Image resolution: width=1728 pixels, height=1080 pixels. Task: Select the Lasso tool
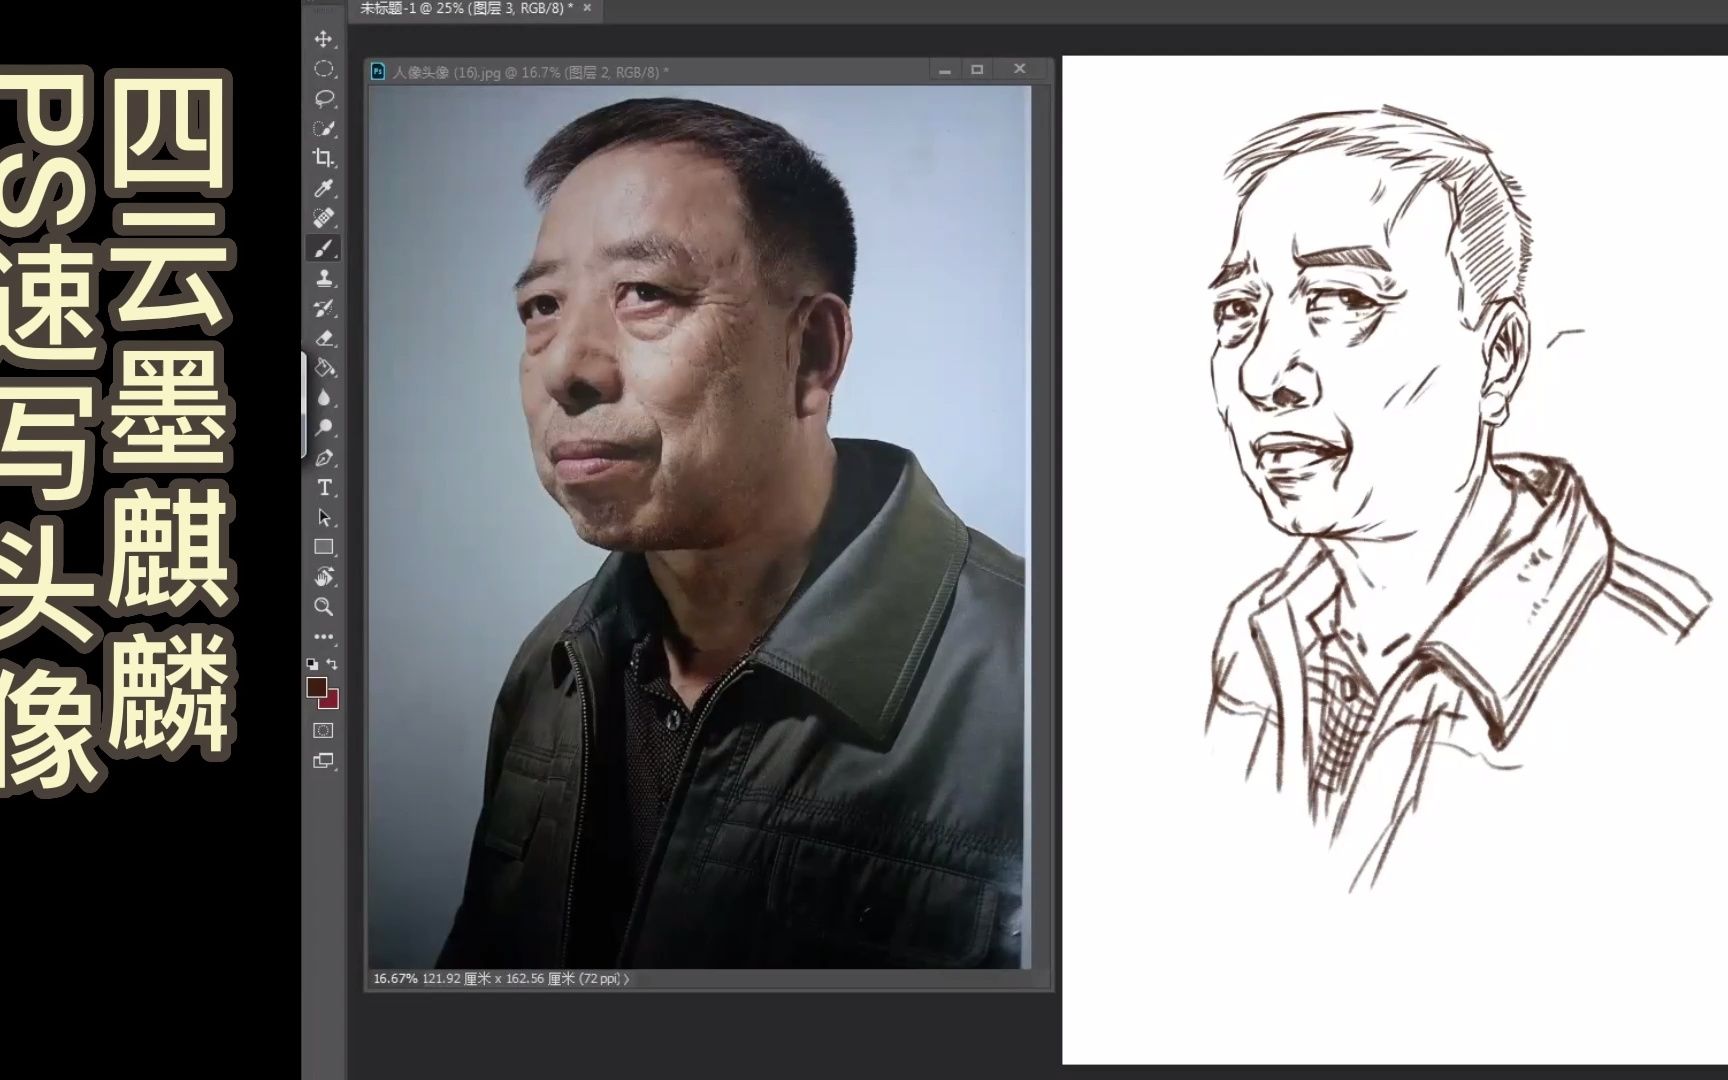click(324, 99)
